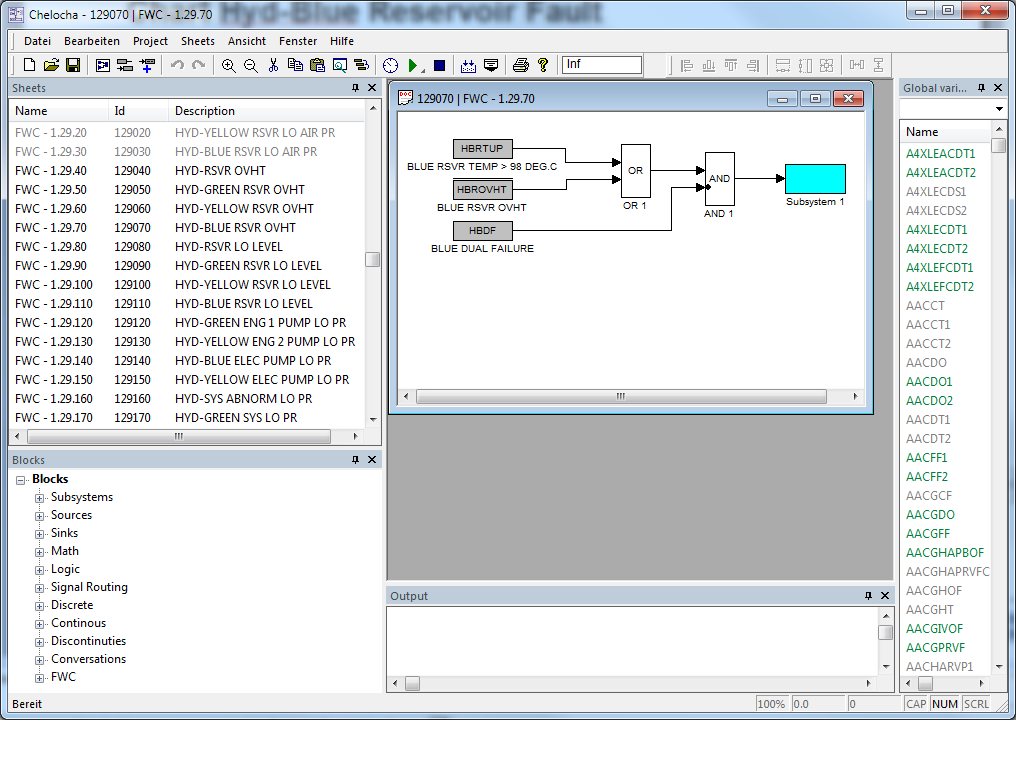Screen dimensions: 1016x774
Task: Select the HBRTUP input block
Action: pyautogui.click(x=482, y=148)
